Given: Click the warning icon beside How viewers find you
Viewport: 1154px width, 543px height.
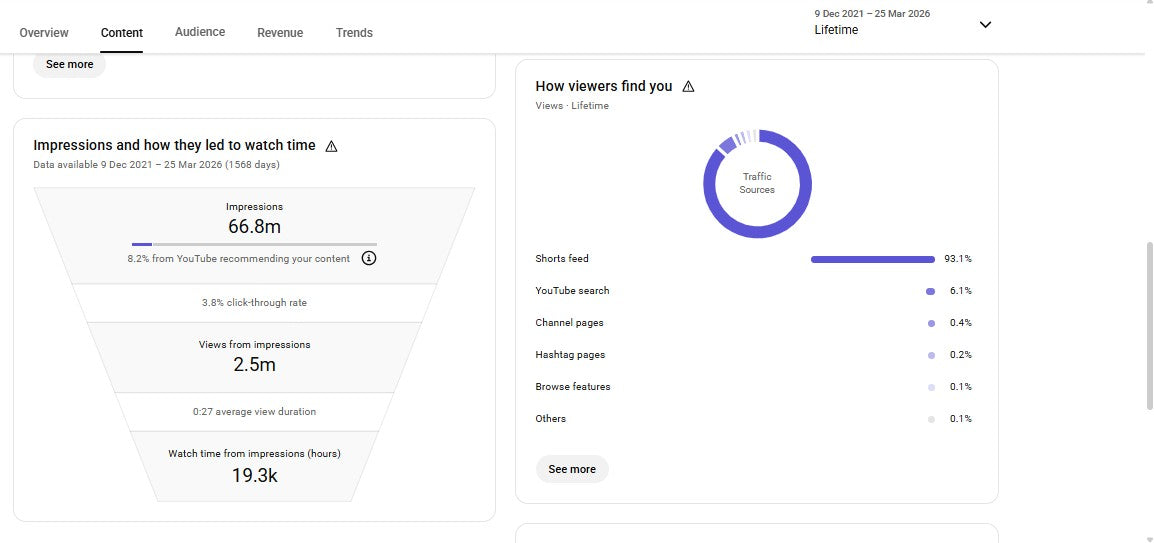Looking at the screenshot, I should [x=688, y=86].
